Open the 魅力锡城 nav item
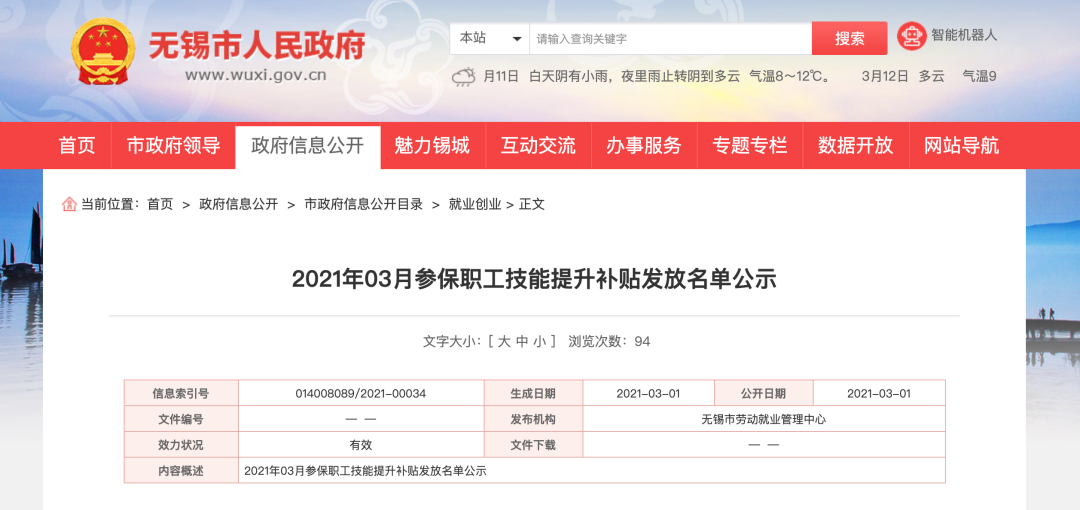Viewport: 1080px width, 510px height. click(x=432, y=145)
